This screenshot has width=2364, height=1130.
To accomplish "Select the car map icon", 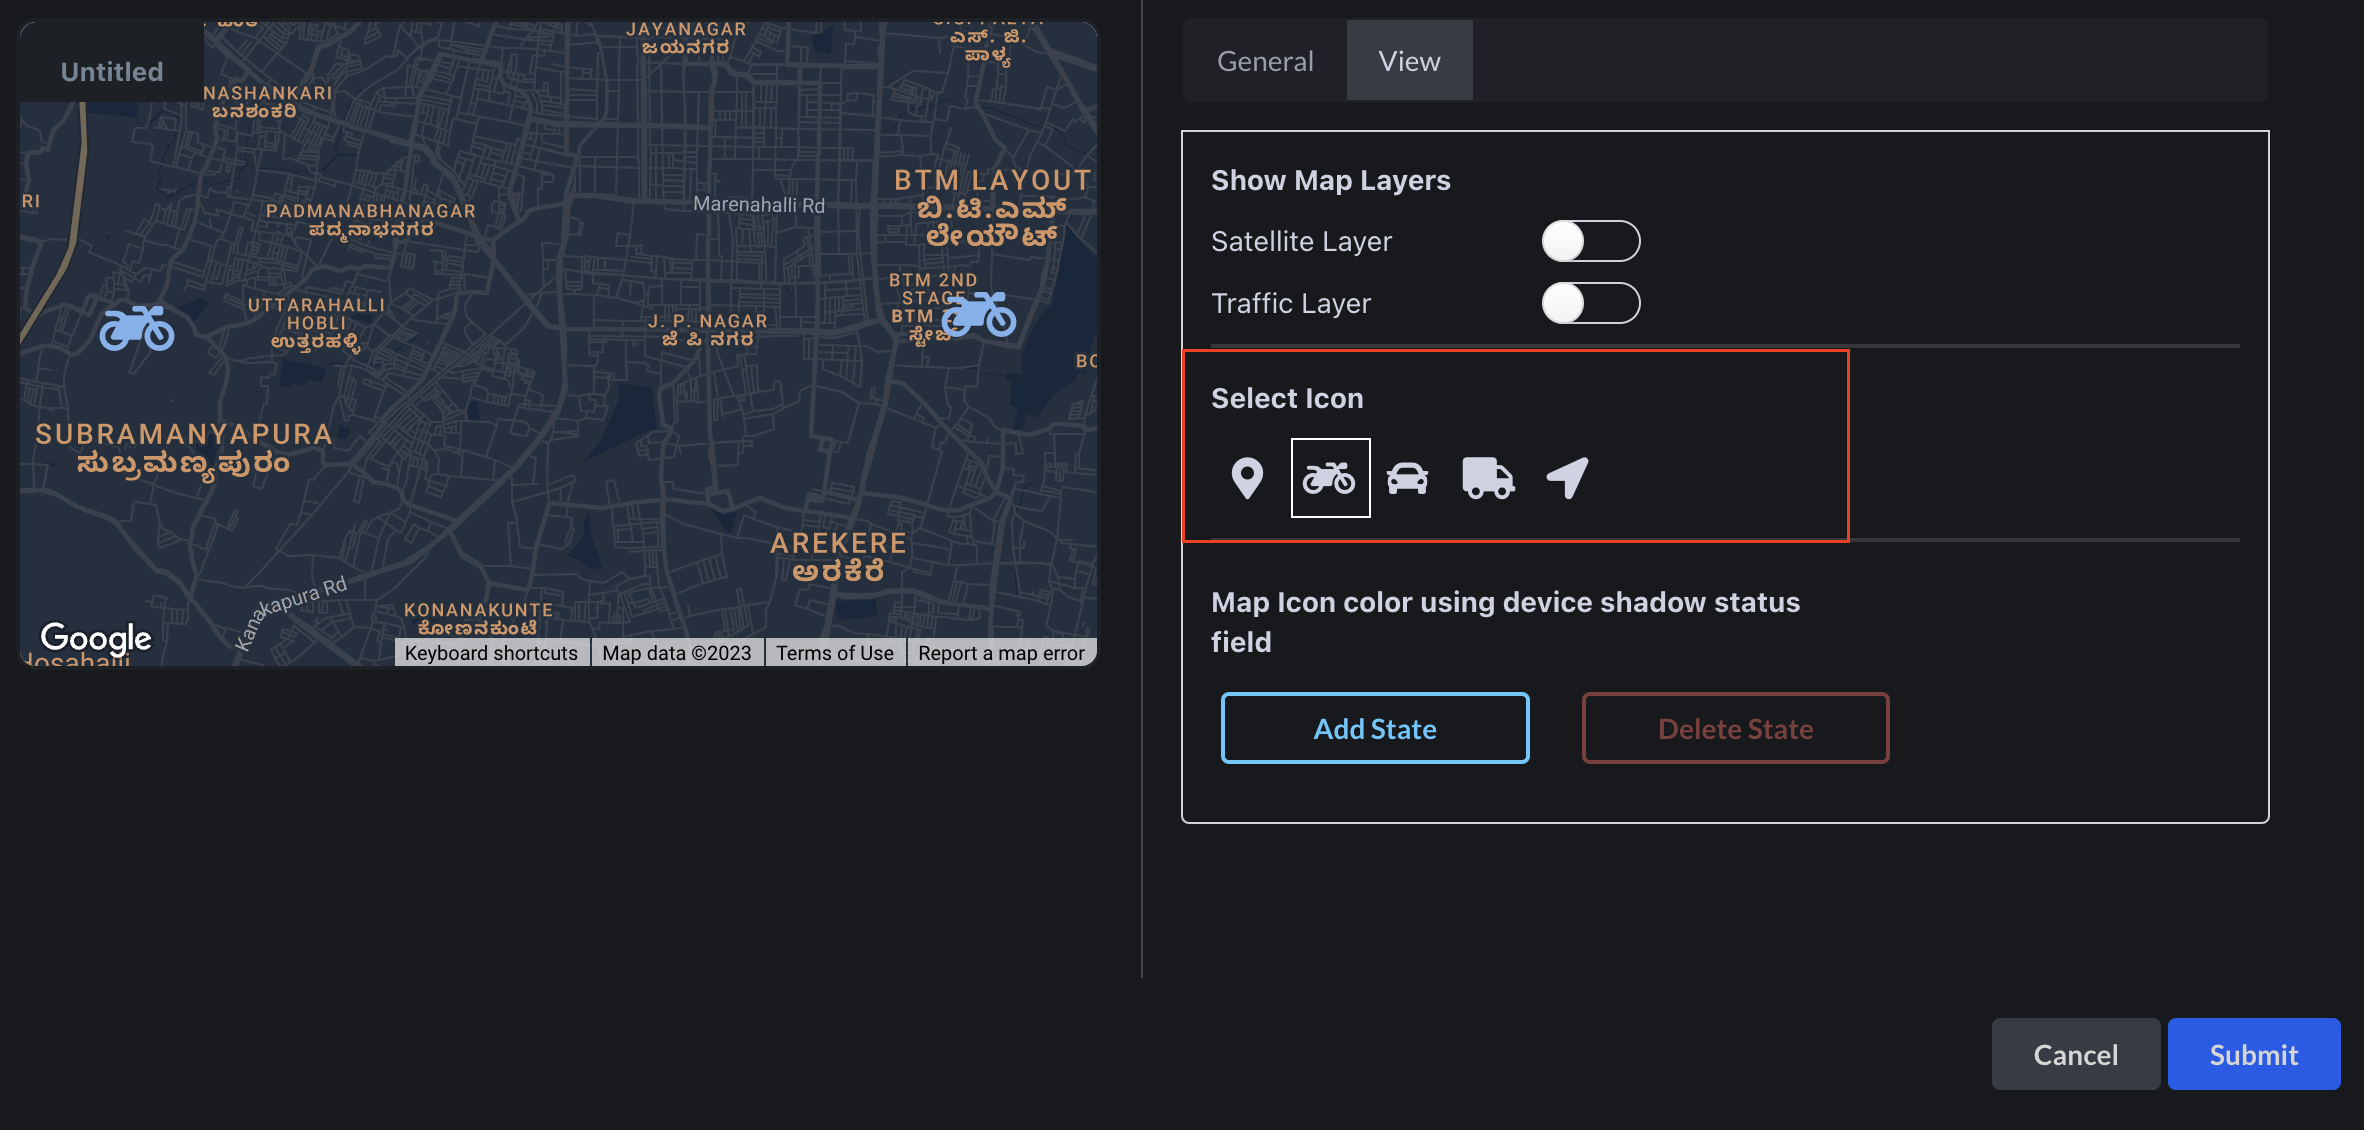I will click(1407, 478).
